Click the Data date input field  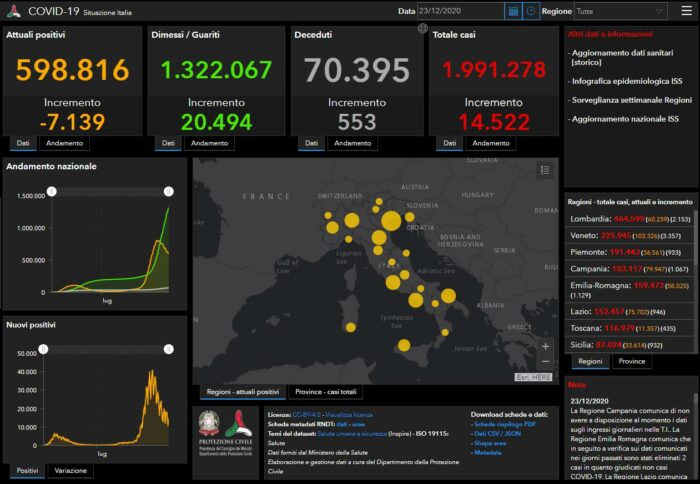click(x=460, y=11)
